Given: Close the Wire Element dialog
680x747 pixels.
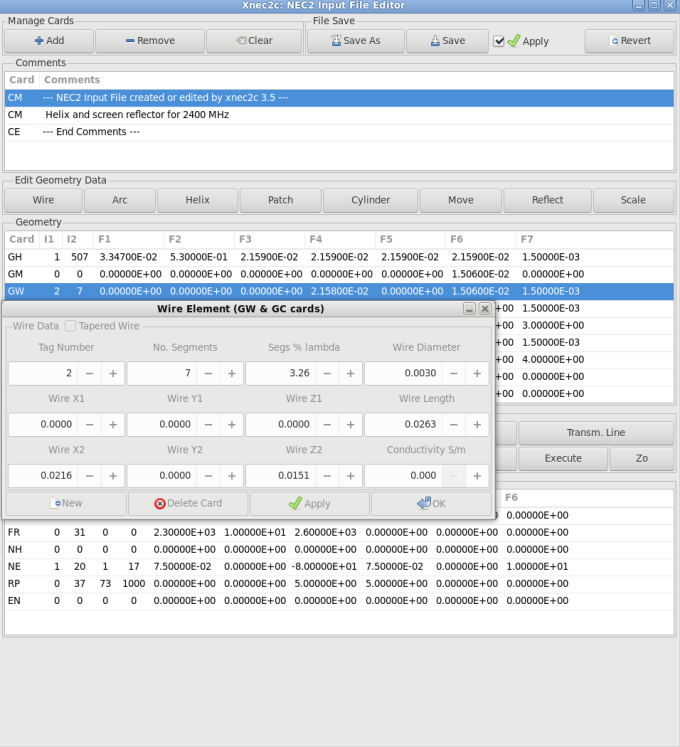Looking at the screenshot, I should [x=485, y=309].
